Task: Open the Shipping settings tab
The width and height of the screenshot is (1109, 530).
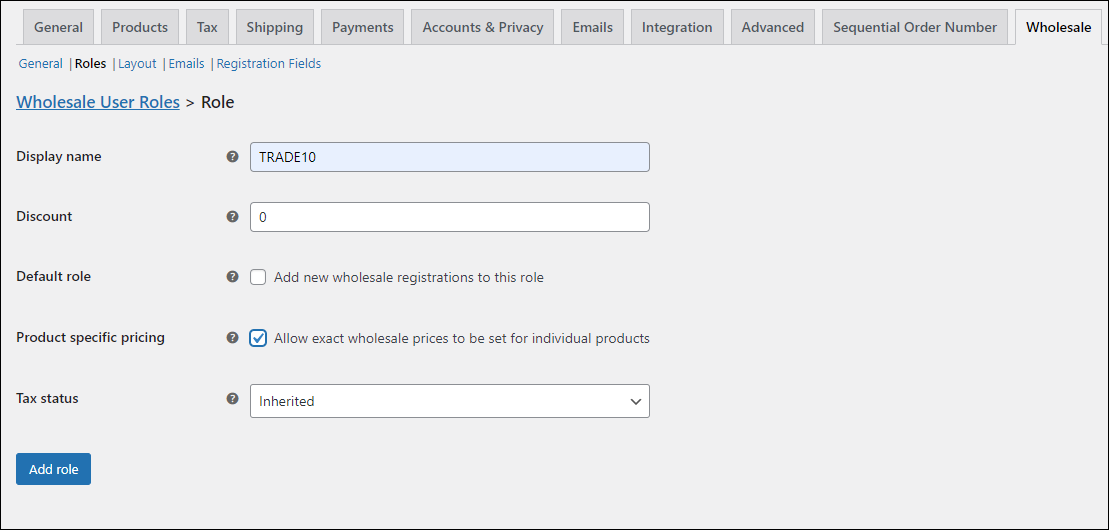Action: click(274, 27)
